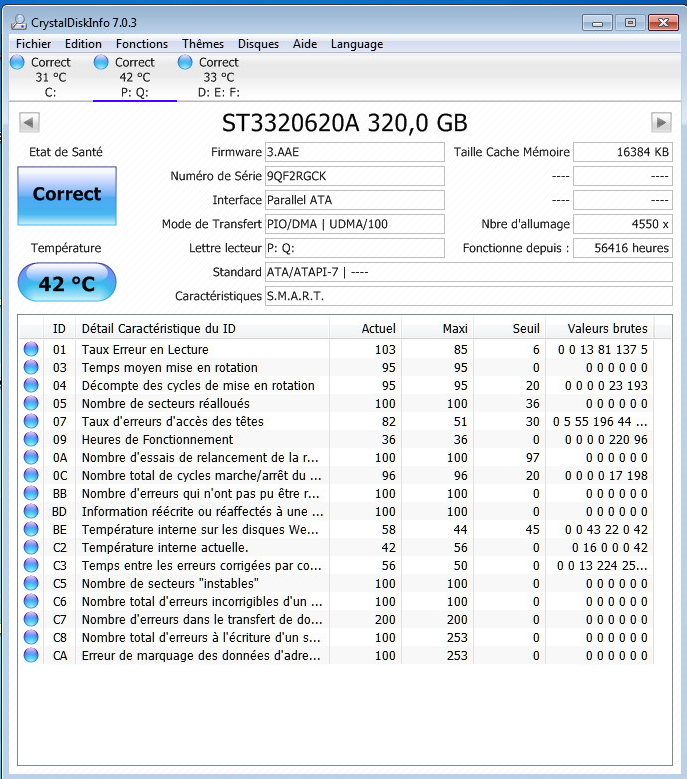Click the Détail Caractéristique du ID header

click(202, 328)
